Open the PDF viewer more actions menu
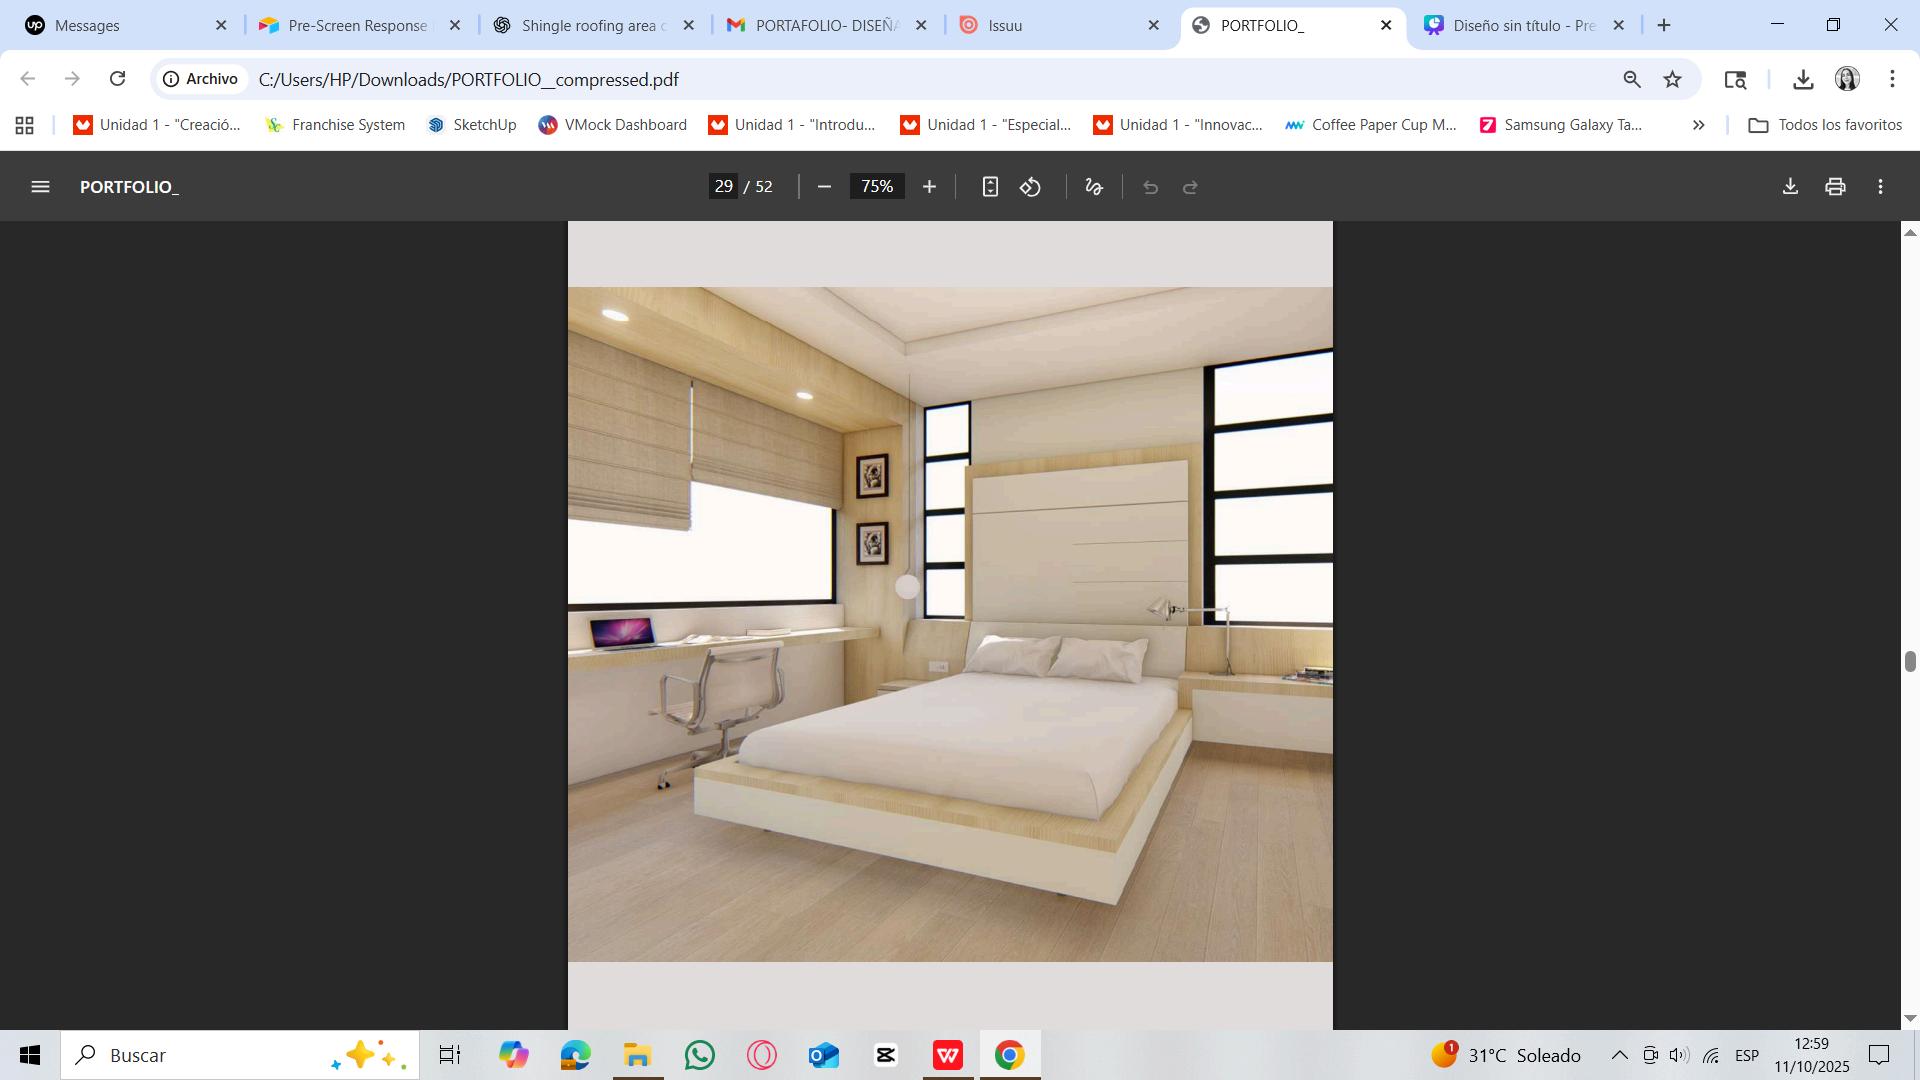The width and height of the screenshot is (1920, 1080). click(x=1881, y=187)
